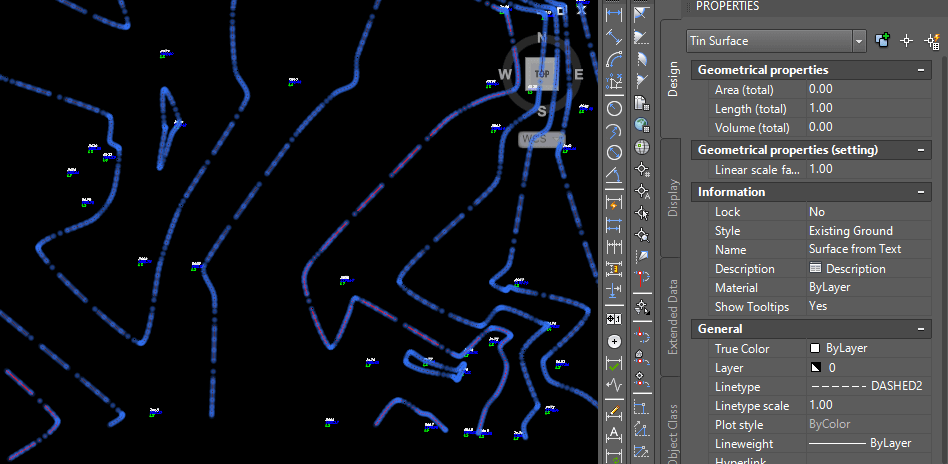The image size is (948, 464).
Task: Click the Side Shot transparent command
Action: [x=641, y=257]
